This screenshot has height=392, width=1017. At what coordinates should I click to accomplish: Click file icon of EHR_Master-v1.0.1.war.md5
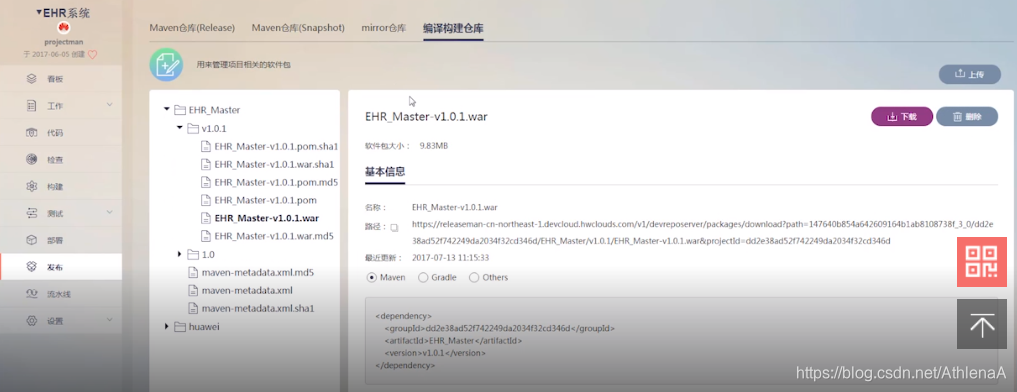(x=206, y=236)
